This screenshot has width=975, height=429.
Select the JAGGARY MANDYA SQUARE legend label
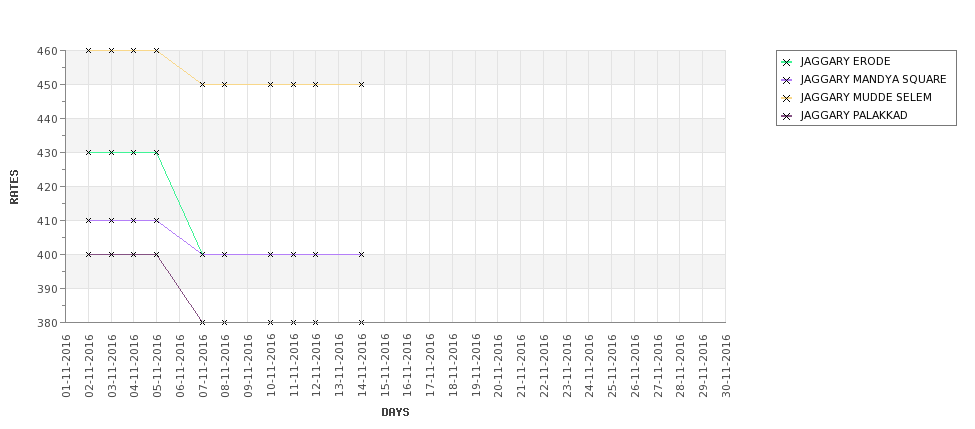coord(873,80)
